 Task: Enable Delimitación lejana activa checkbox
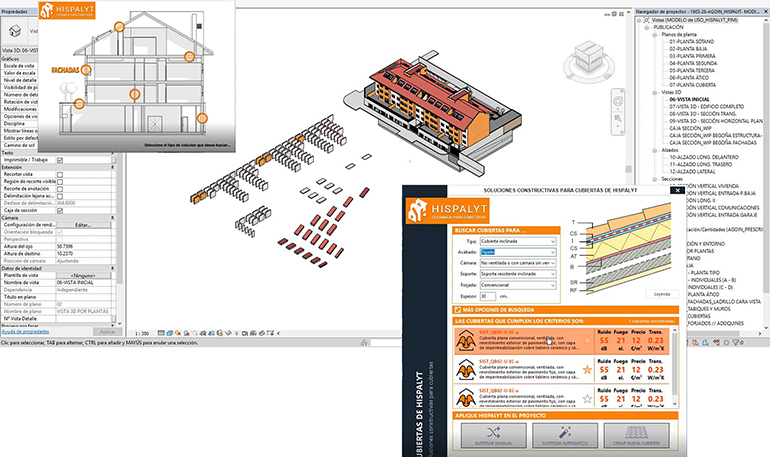click(60, 196)
